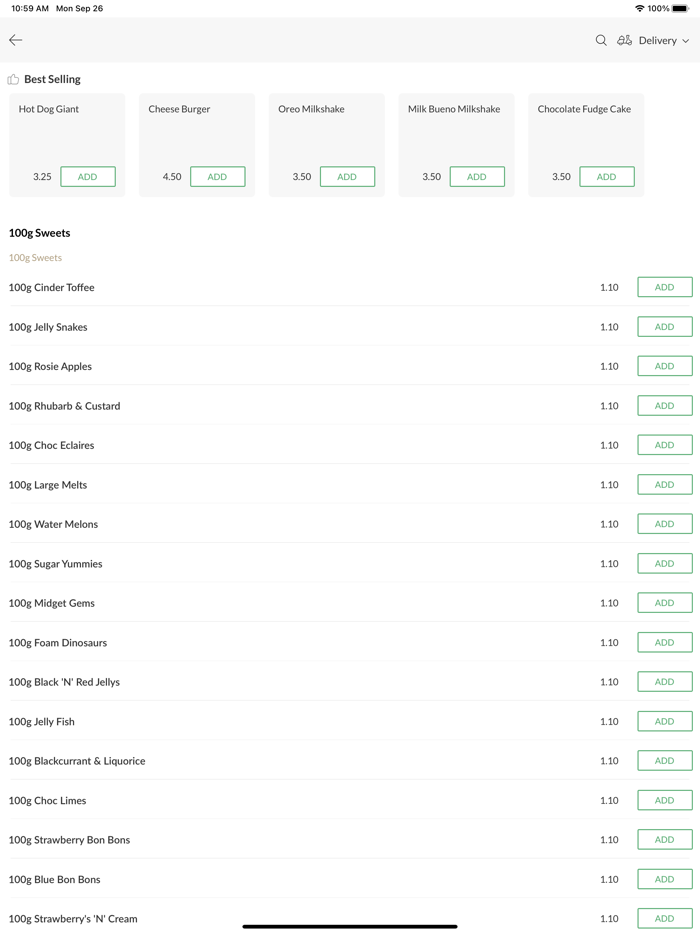700x934 pixels.
Task: Tap the Wi-Fi status icon
Action: pyautogui.click(x=639, y=8)
